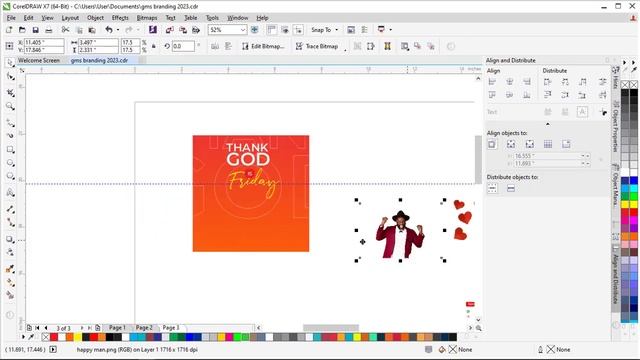Screen dimensions: 640x360
Task: Open the Bitmaps menu
Action: (147, 18)
